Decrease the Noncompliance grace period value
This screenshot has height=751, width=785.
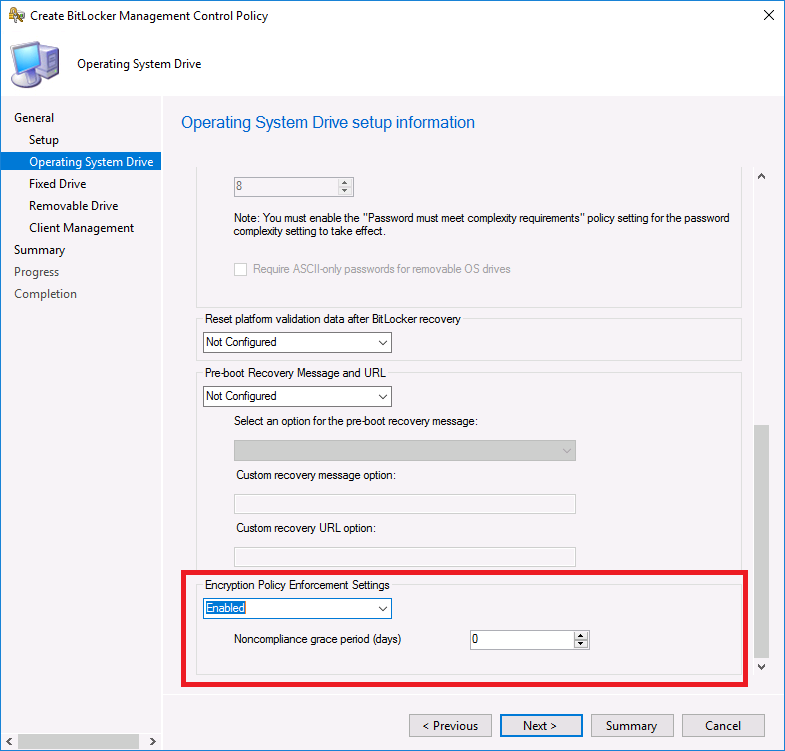581,644
